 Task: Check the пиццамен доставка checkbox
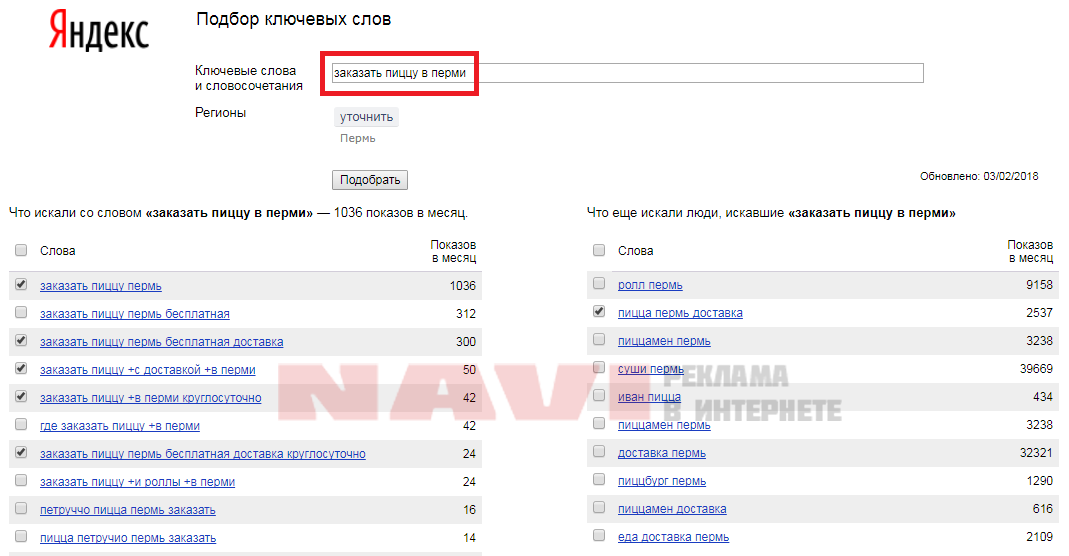point(599,508)
